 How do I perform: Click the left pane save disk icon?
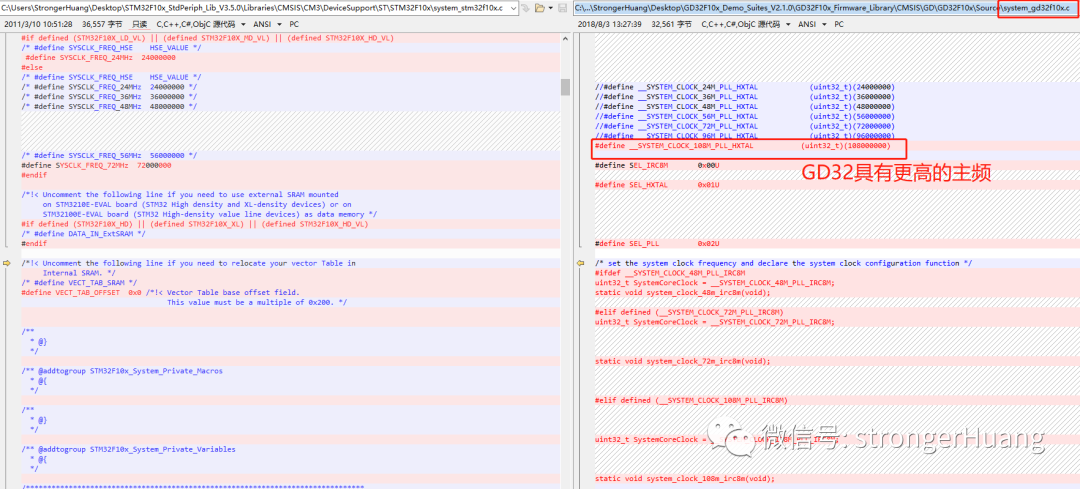coord(562,8)
